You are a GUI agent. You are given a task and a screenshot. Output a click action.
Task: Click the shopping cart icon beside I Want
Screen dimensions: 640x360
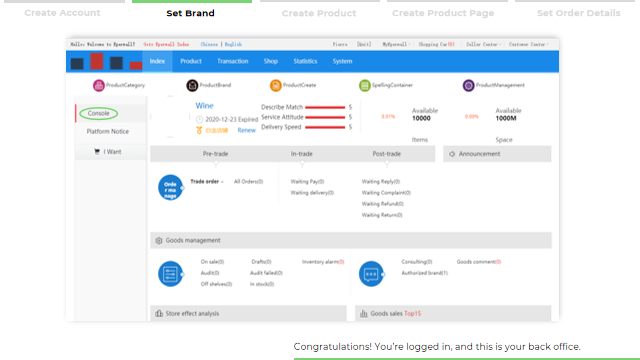pos(97,151)
